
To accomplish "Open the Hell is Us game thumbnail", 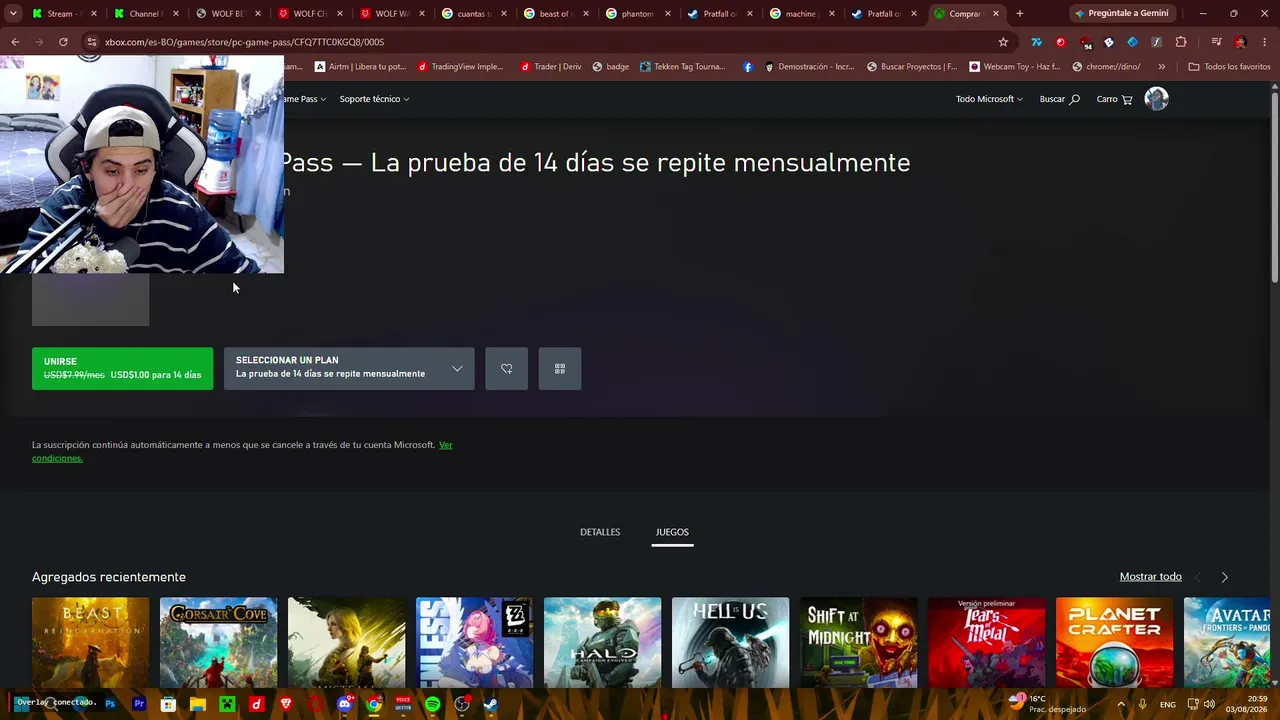I will (x=730, y=643).
